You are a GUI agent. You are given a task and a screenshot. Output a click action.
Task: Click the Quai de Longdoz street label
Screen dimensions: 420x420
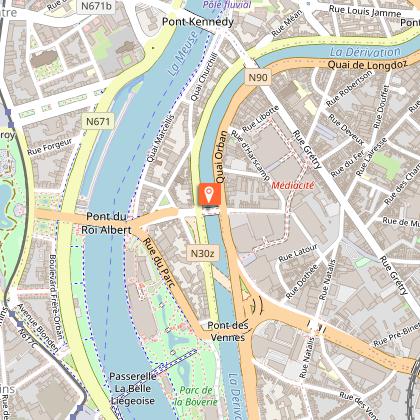click(367, 64)
